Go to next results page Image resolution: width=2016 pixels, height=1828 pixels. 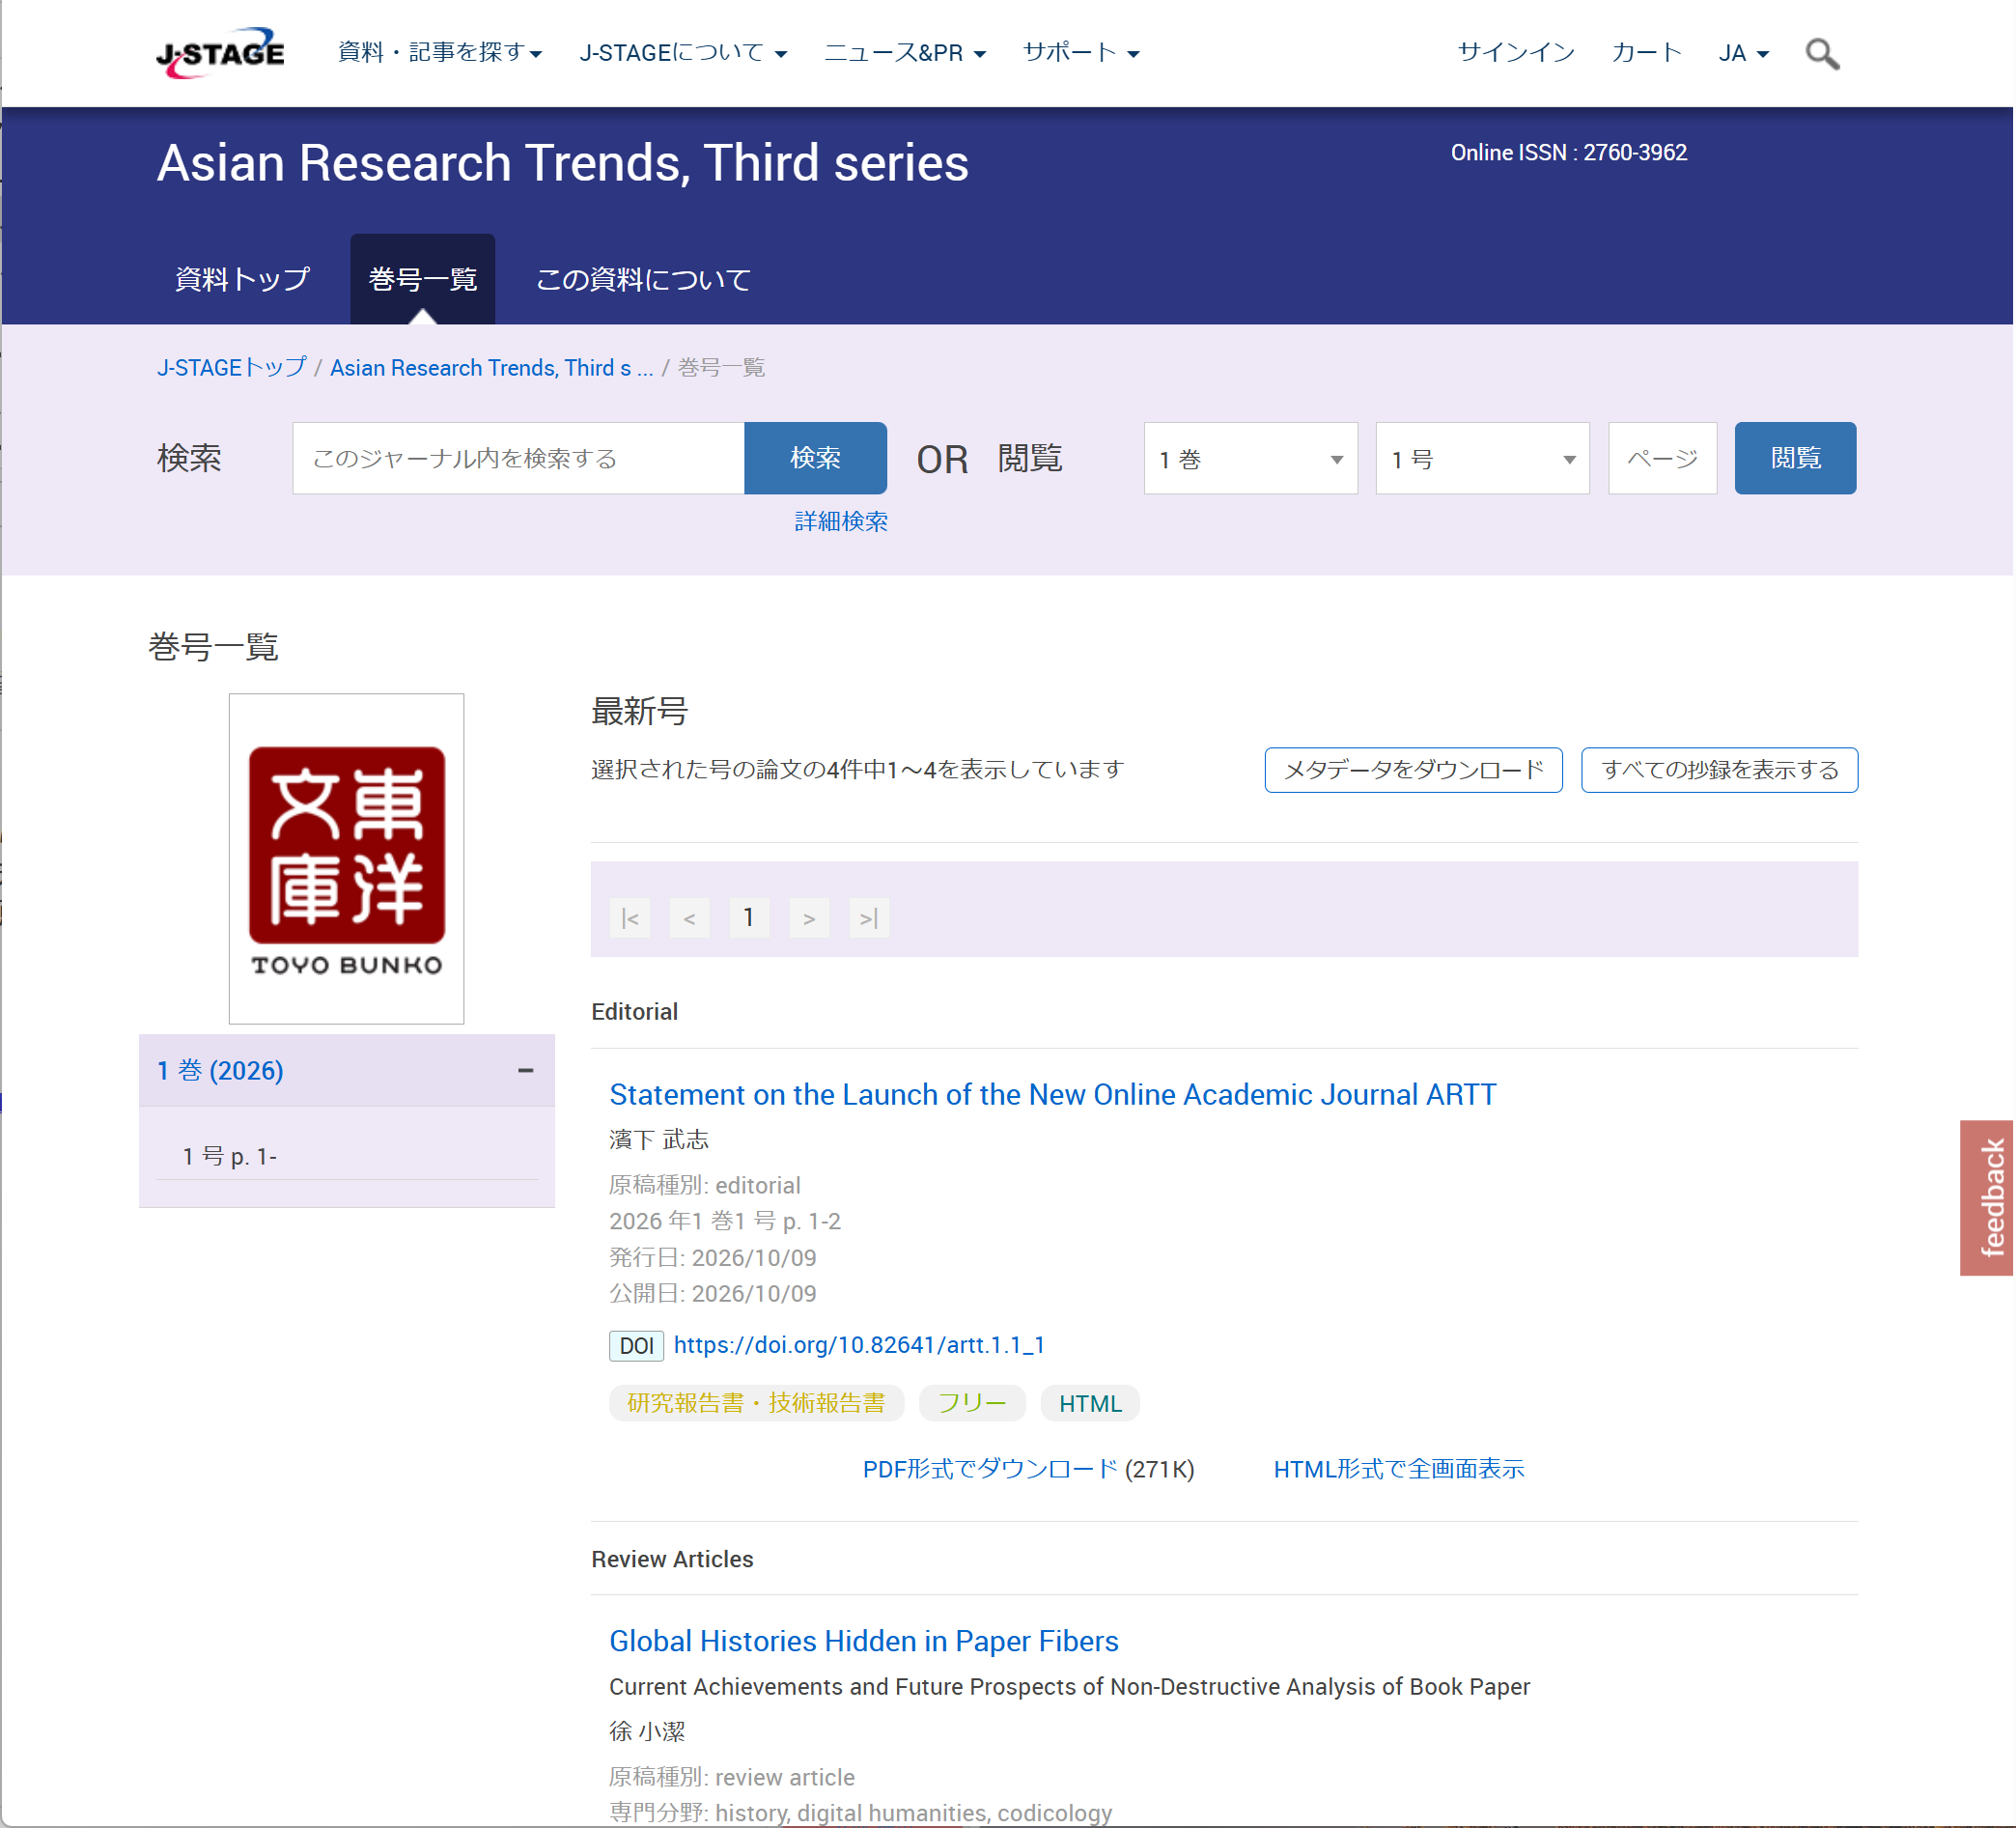coord(809,918)
